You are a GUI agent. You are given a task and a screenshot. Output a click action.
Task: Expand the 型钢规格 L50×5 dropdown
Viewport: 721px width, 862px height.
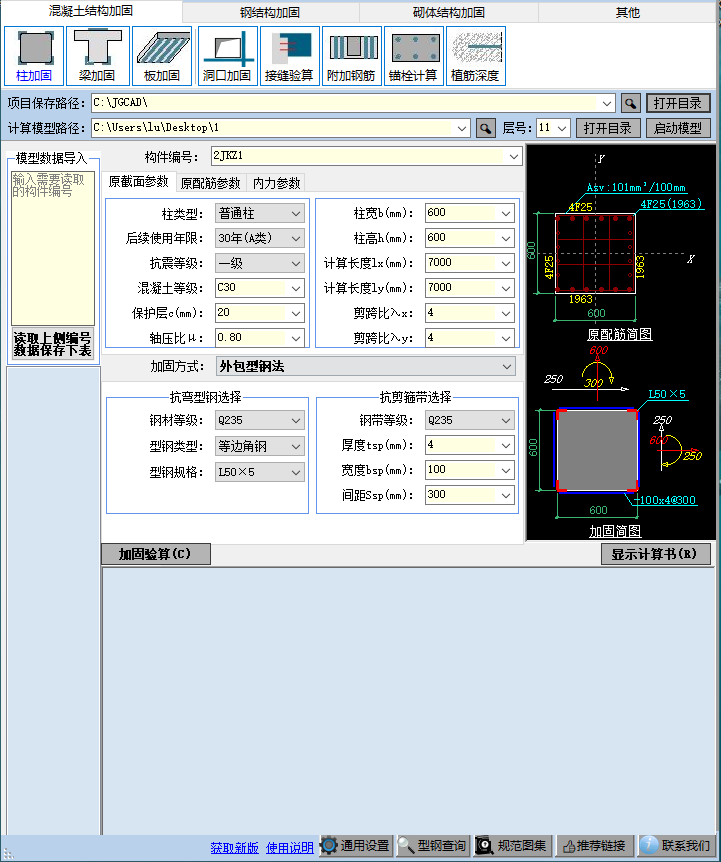[296, 472]
